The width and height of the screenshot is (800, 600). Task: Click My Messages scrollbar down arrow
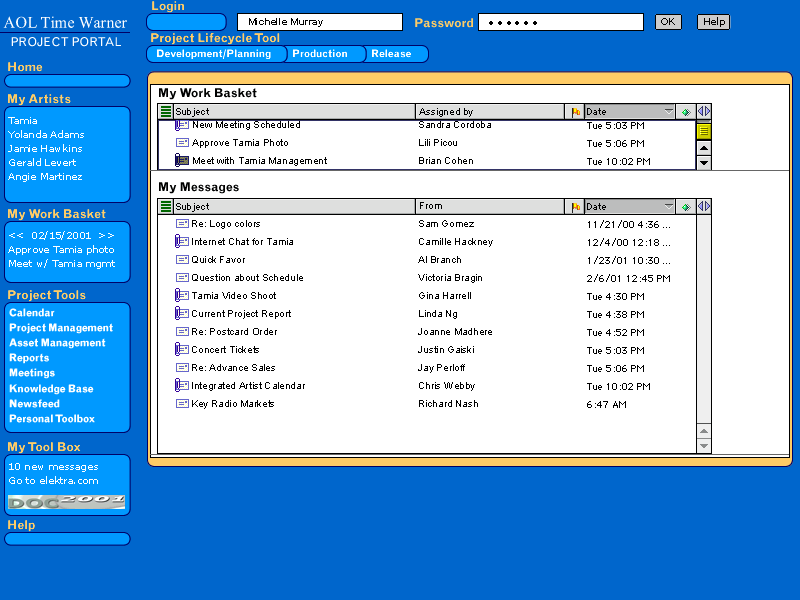pos(704,445)
